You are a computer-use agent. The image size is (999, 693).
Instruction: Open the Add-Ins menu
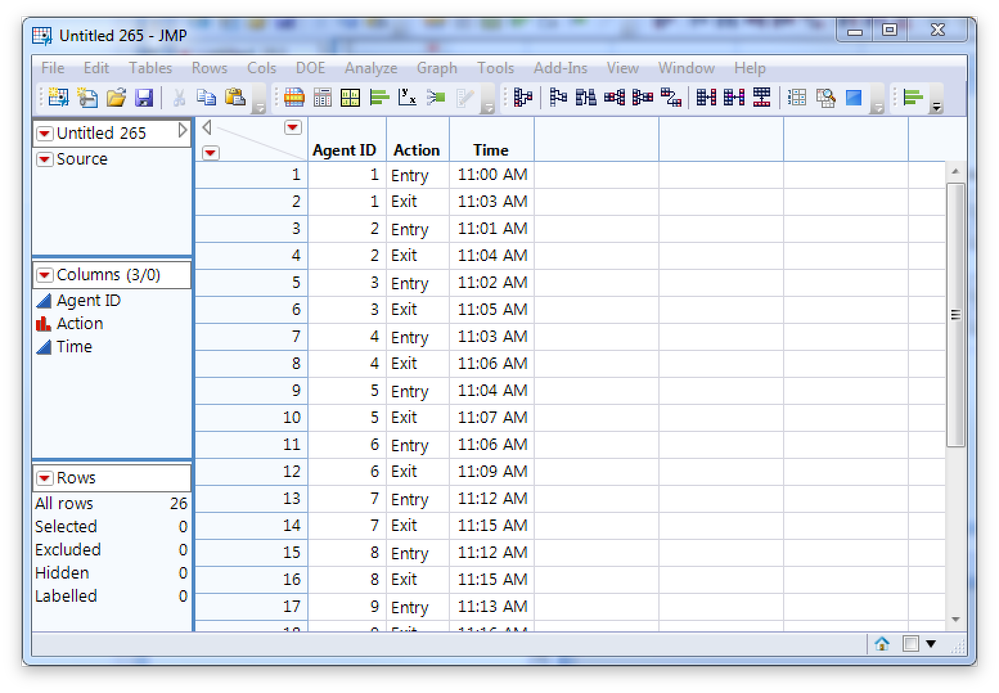click(x=561, y=68)
